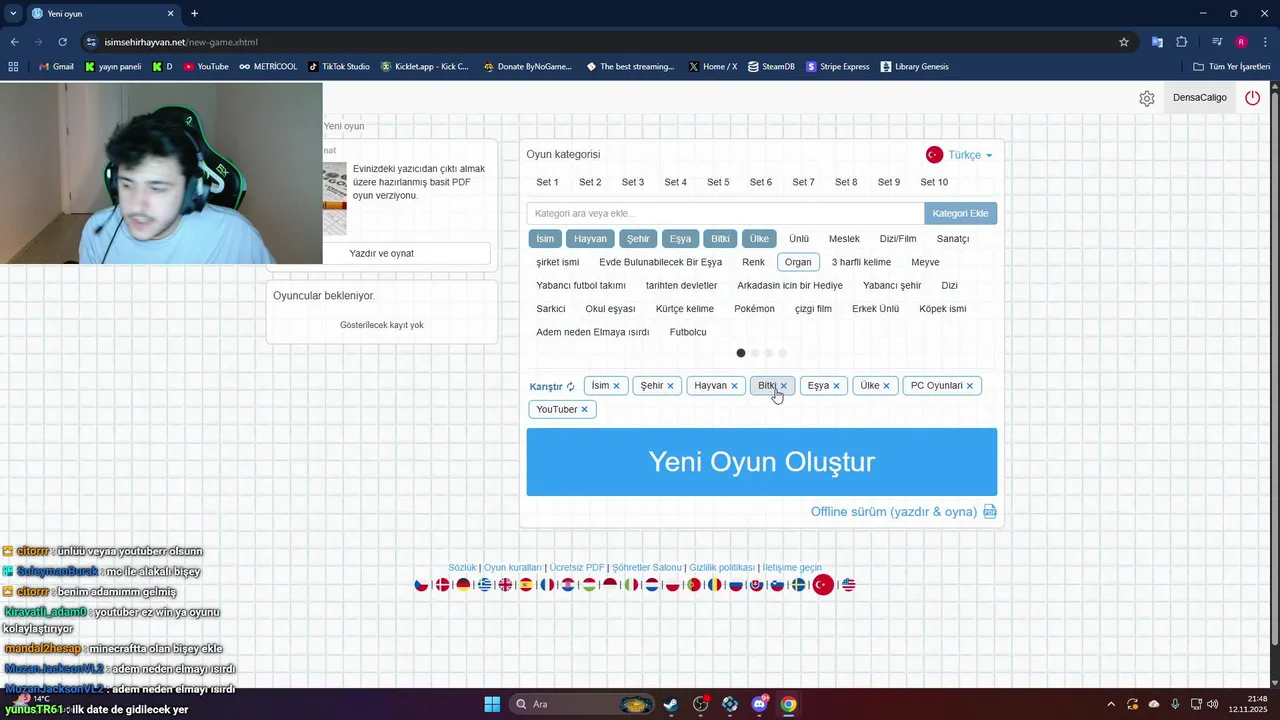Open the Oyun kuralları link

tap(513, 568)
